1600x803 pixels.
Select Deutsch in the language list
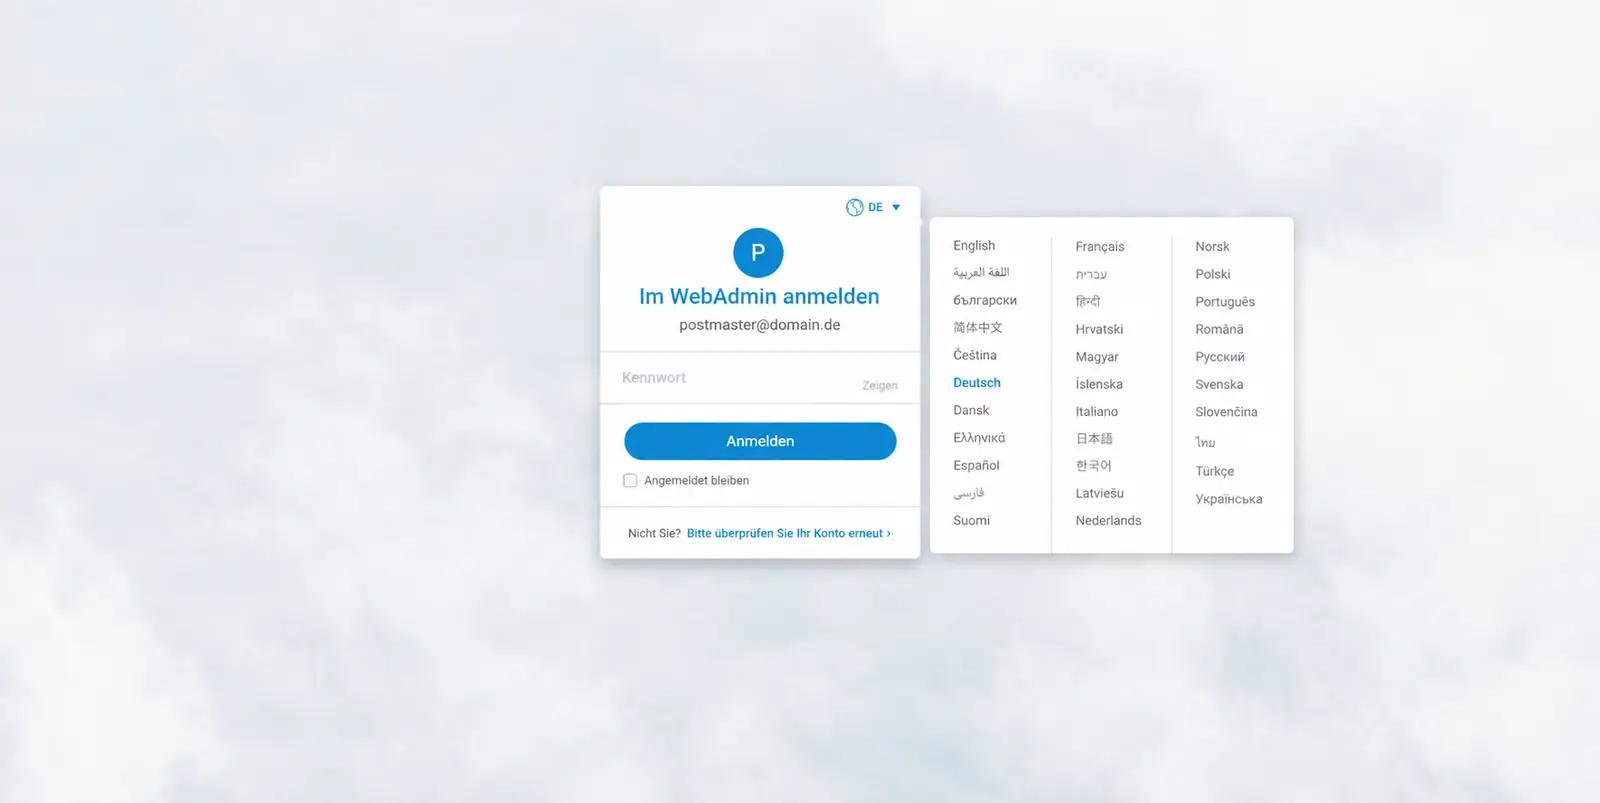[x=977, y=383]
